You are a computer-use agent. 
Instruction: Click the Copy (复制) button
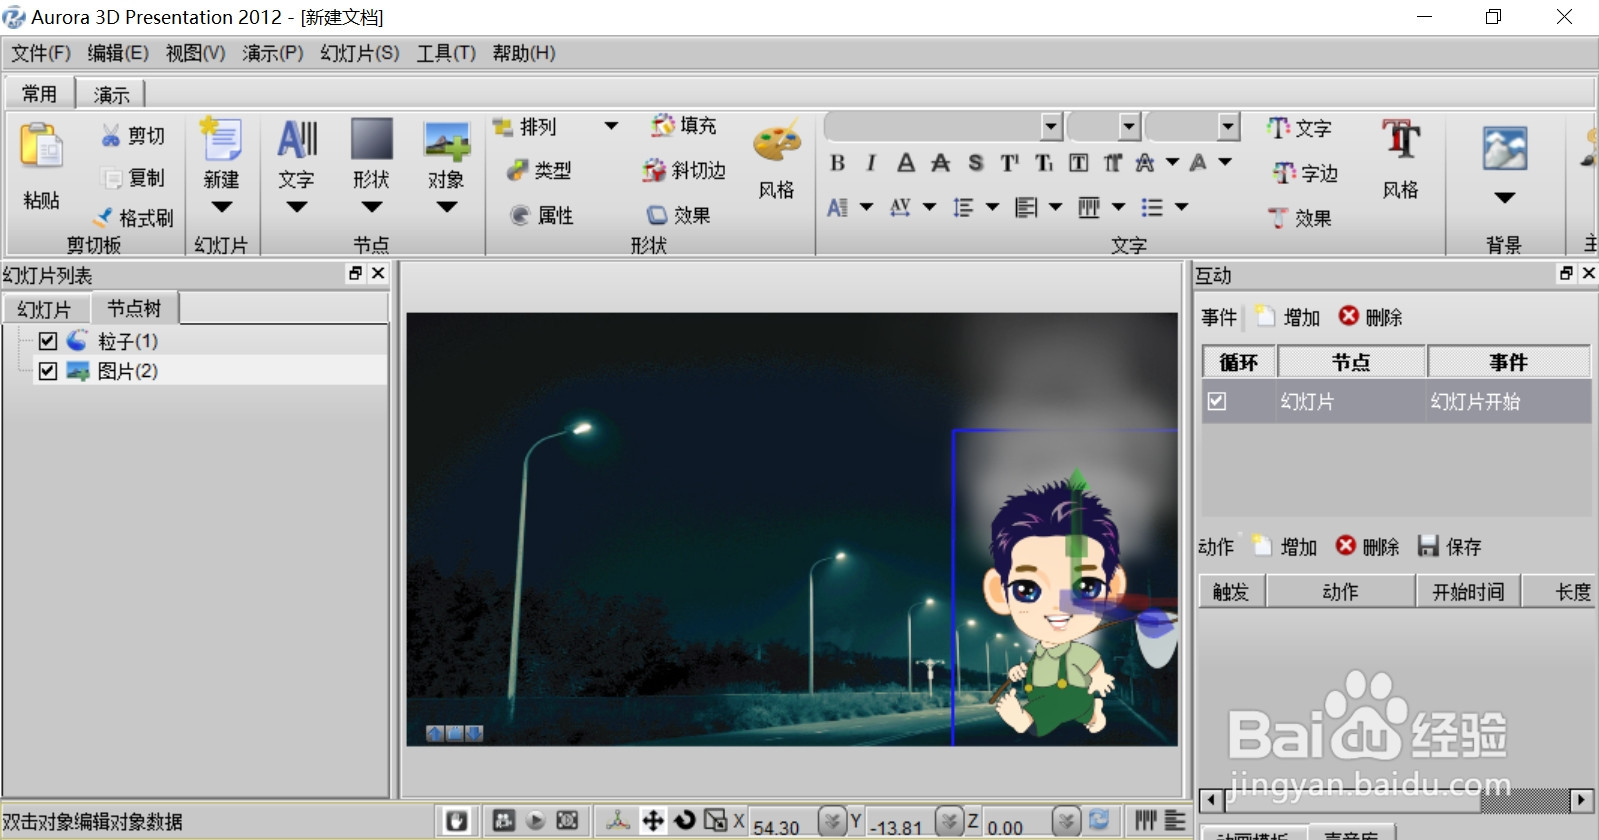[x=134, y=178]
